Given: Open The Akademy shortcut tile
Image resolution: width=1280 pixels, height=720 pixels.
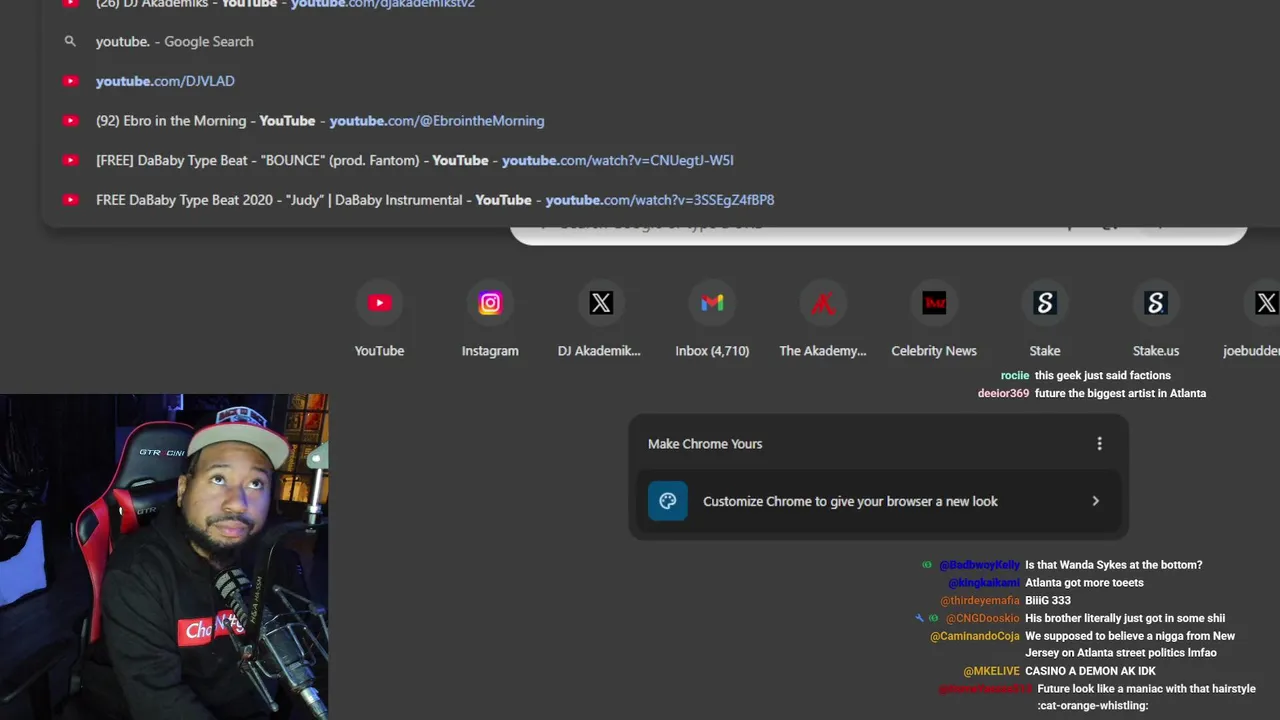Looking at the screenshot, I should 822,320.
